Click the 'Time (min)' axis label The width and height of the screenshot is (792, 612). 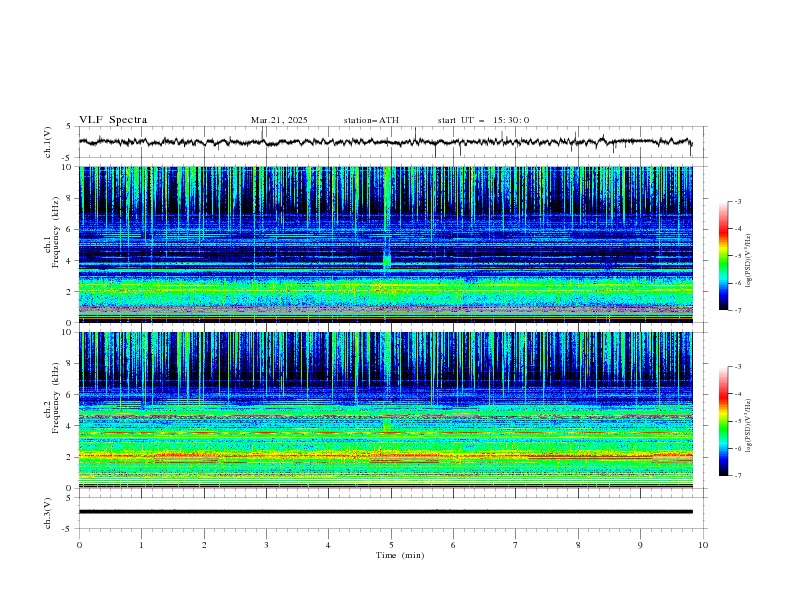(x=400, y=555)
